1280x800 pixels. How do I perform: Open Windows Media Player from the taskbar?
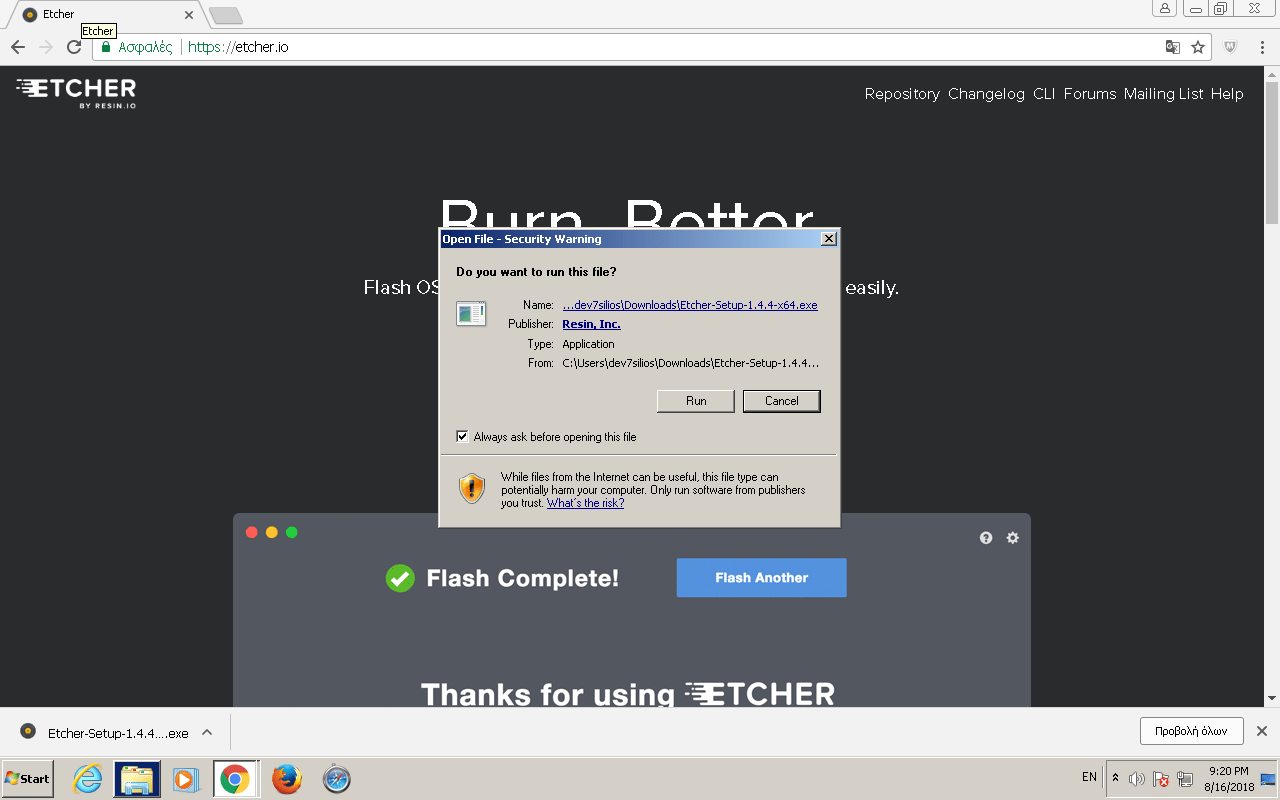click(186, 779)
